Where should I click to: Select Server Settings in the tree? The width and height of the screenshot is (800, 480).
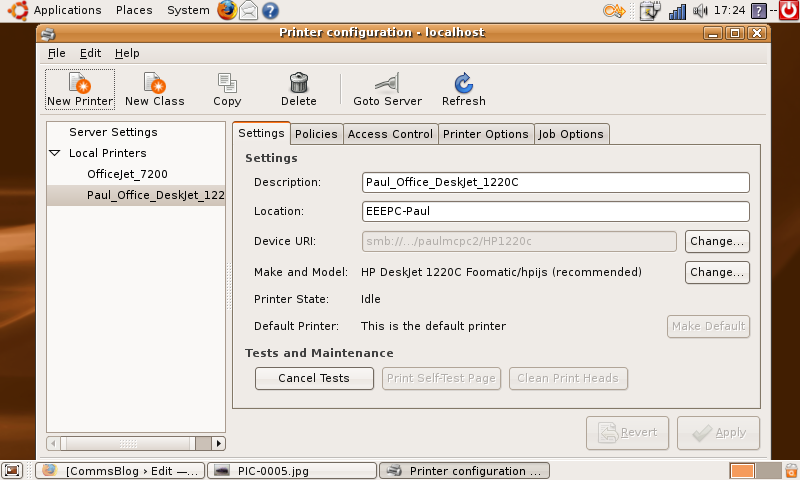point(113,132)
